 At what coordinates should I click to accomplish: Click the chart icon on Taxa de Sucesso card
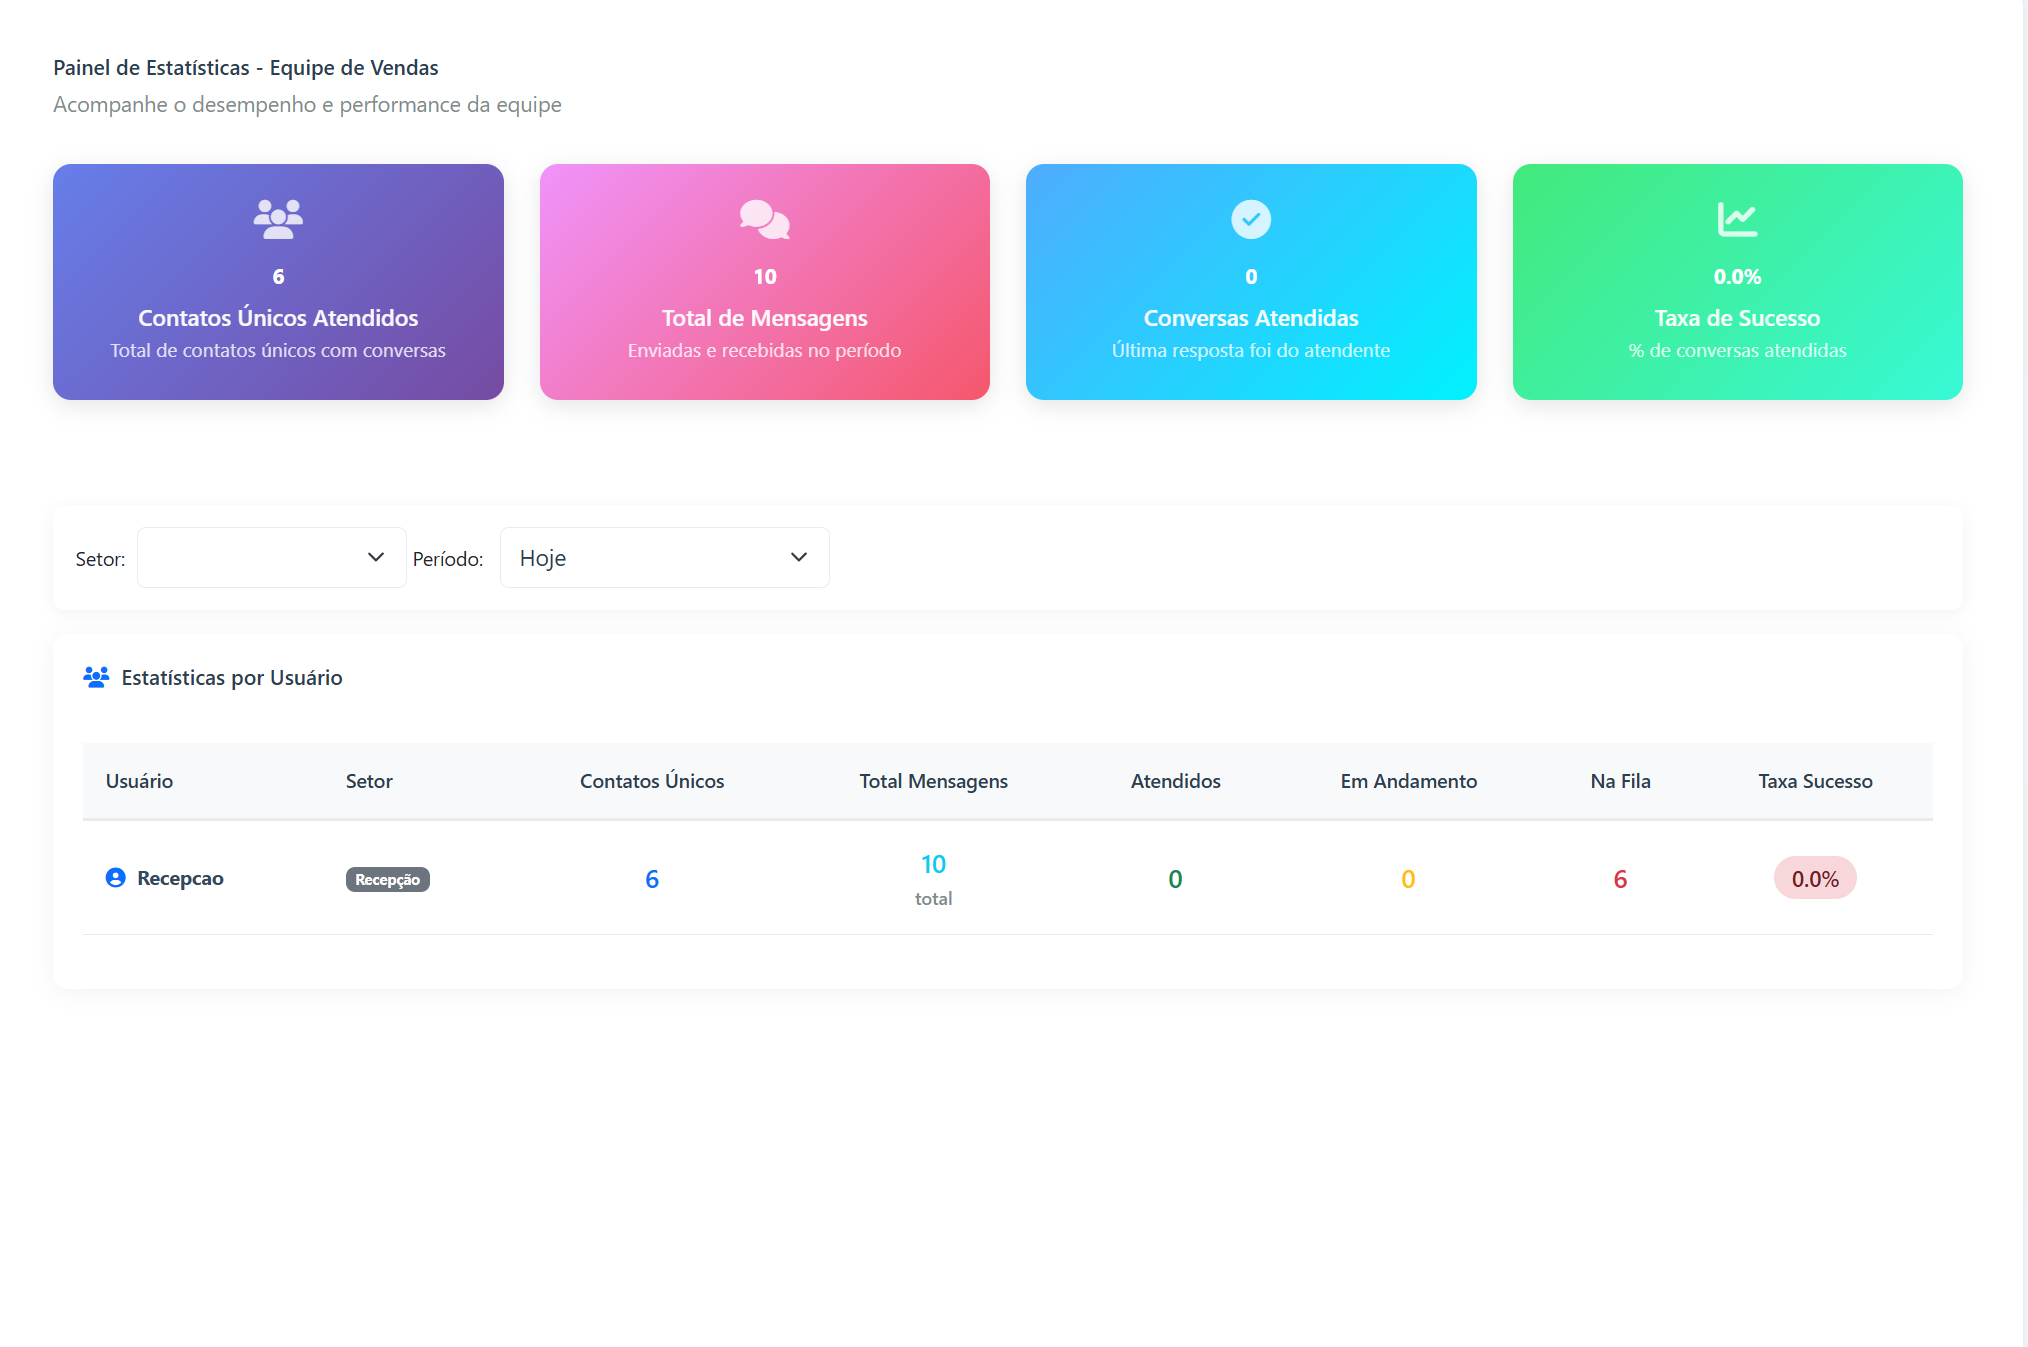(x=1737, y=219)
